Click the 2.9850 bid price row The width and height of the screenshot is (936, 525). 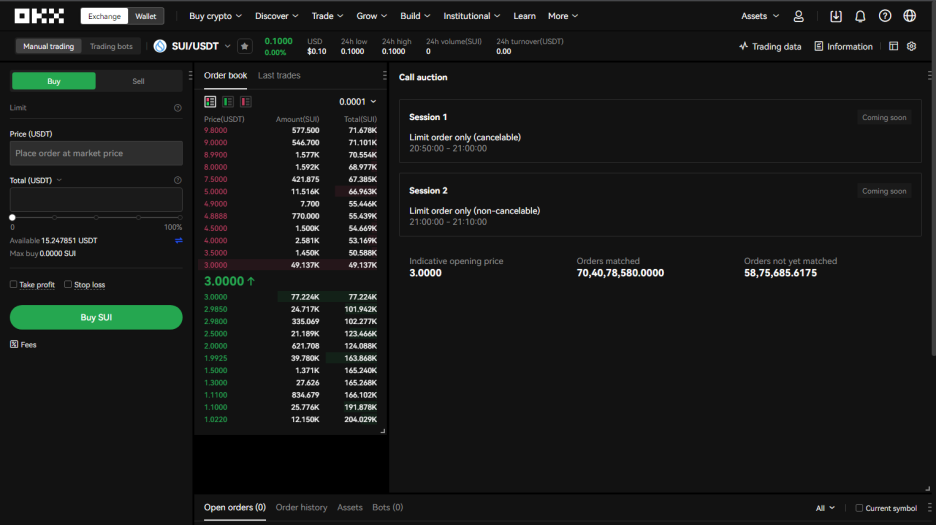[x=291, y=309]
